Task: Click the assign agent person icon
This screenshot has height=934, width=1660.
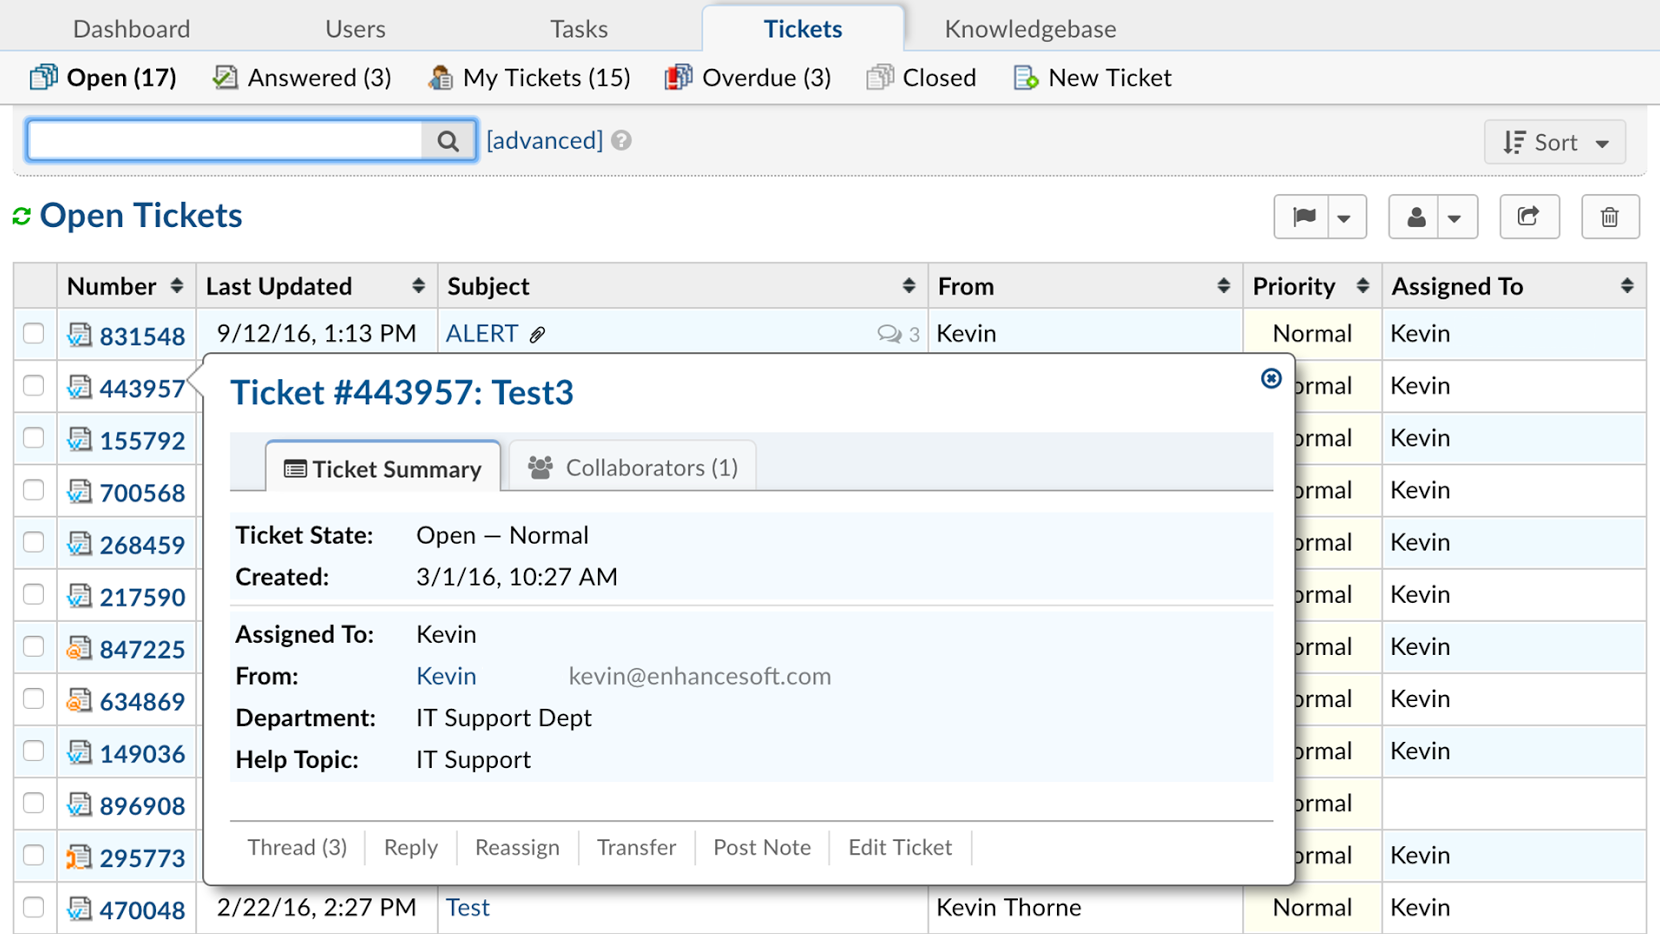Action: (x=1415, y=216)
